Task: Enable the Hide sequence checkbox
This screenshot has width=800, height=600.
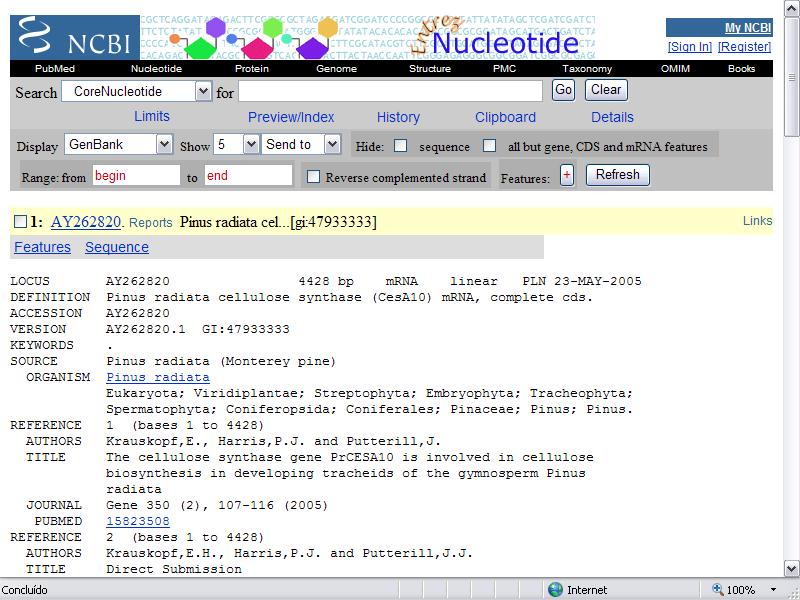Action: [x=401, y=146]
